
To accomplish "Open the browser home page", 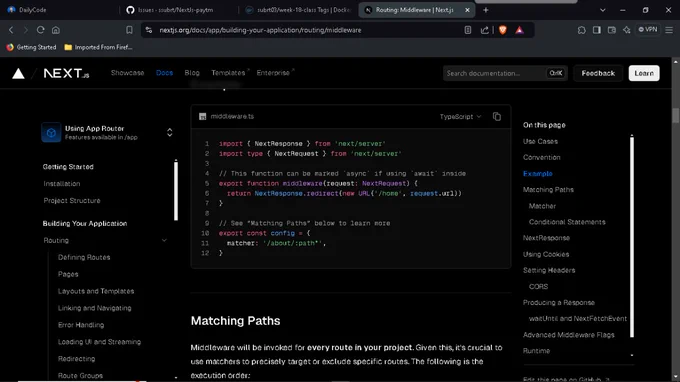I will tap(56, 30).
